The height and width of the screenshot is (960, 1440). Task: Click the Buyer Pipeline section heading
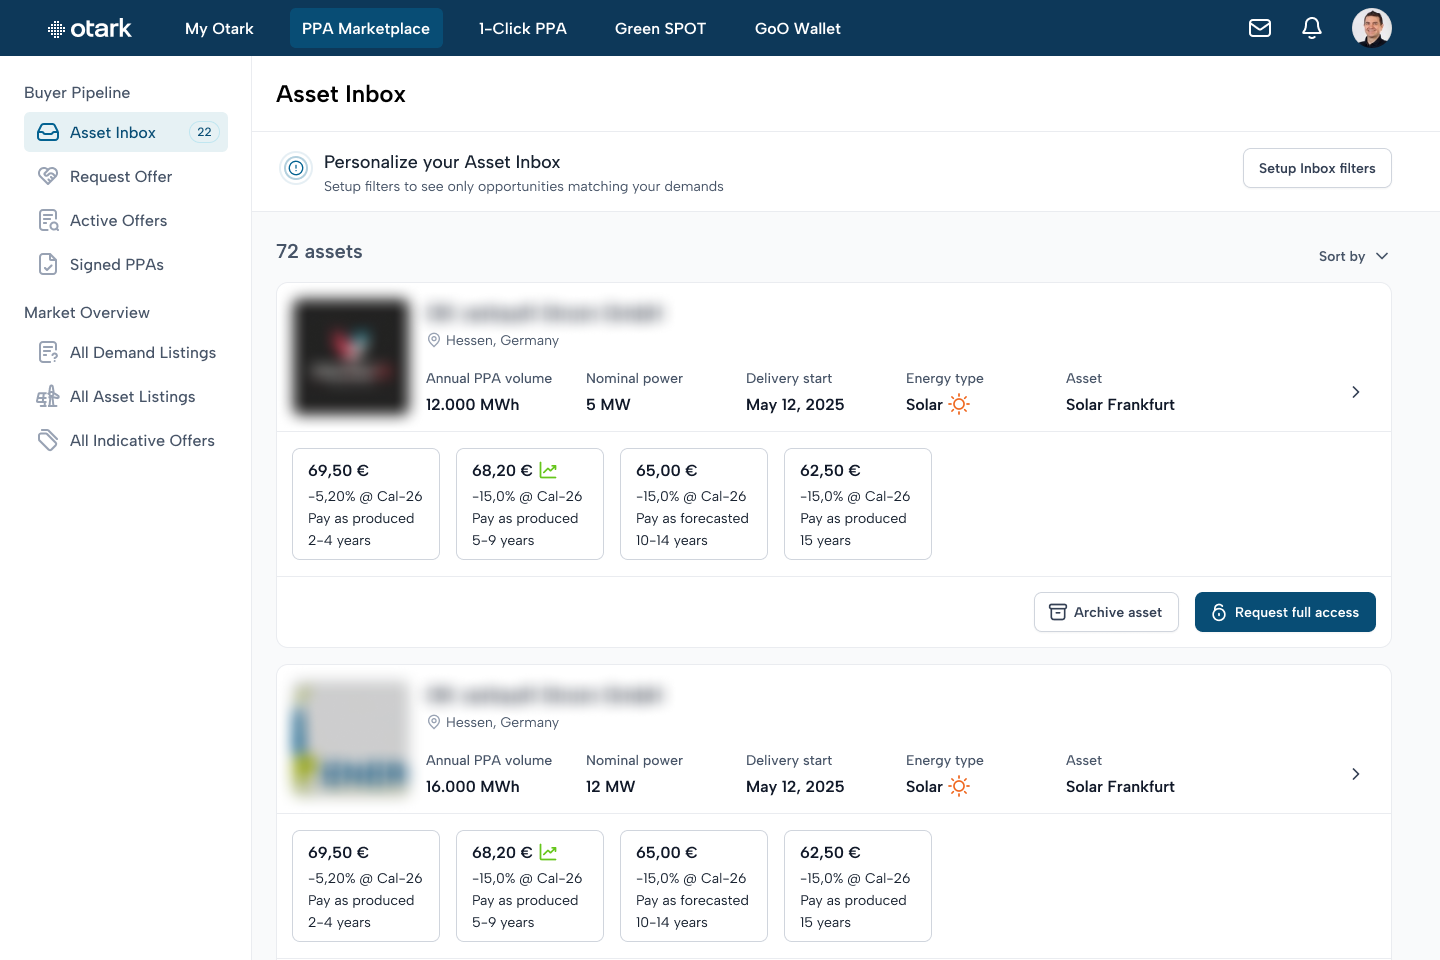[77, 93]
